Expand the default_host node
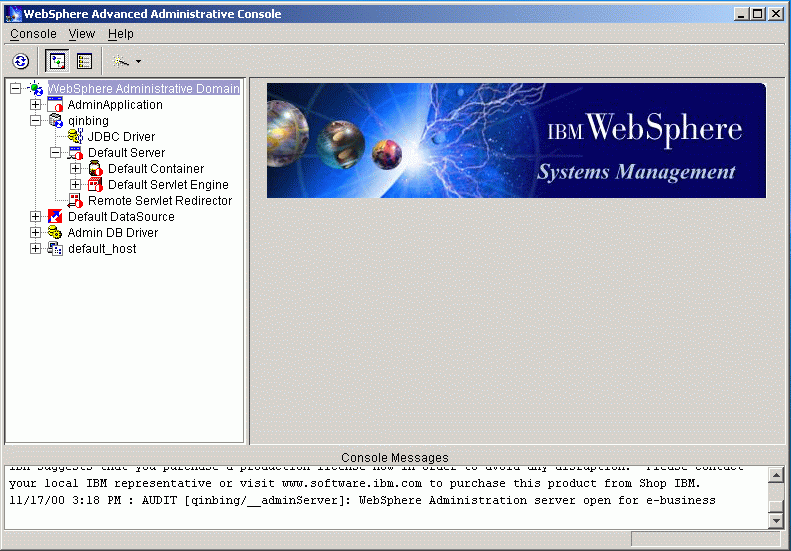 pyautogui.click(x=35, y=249)
